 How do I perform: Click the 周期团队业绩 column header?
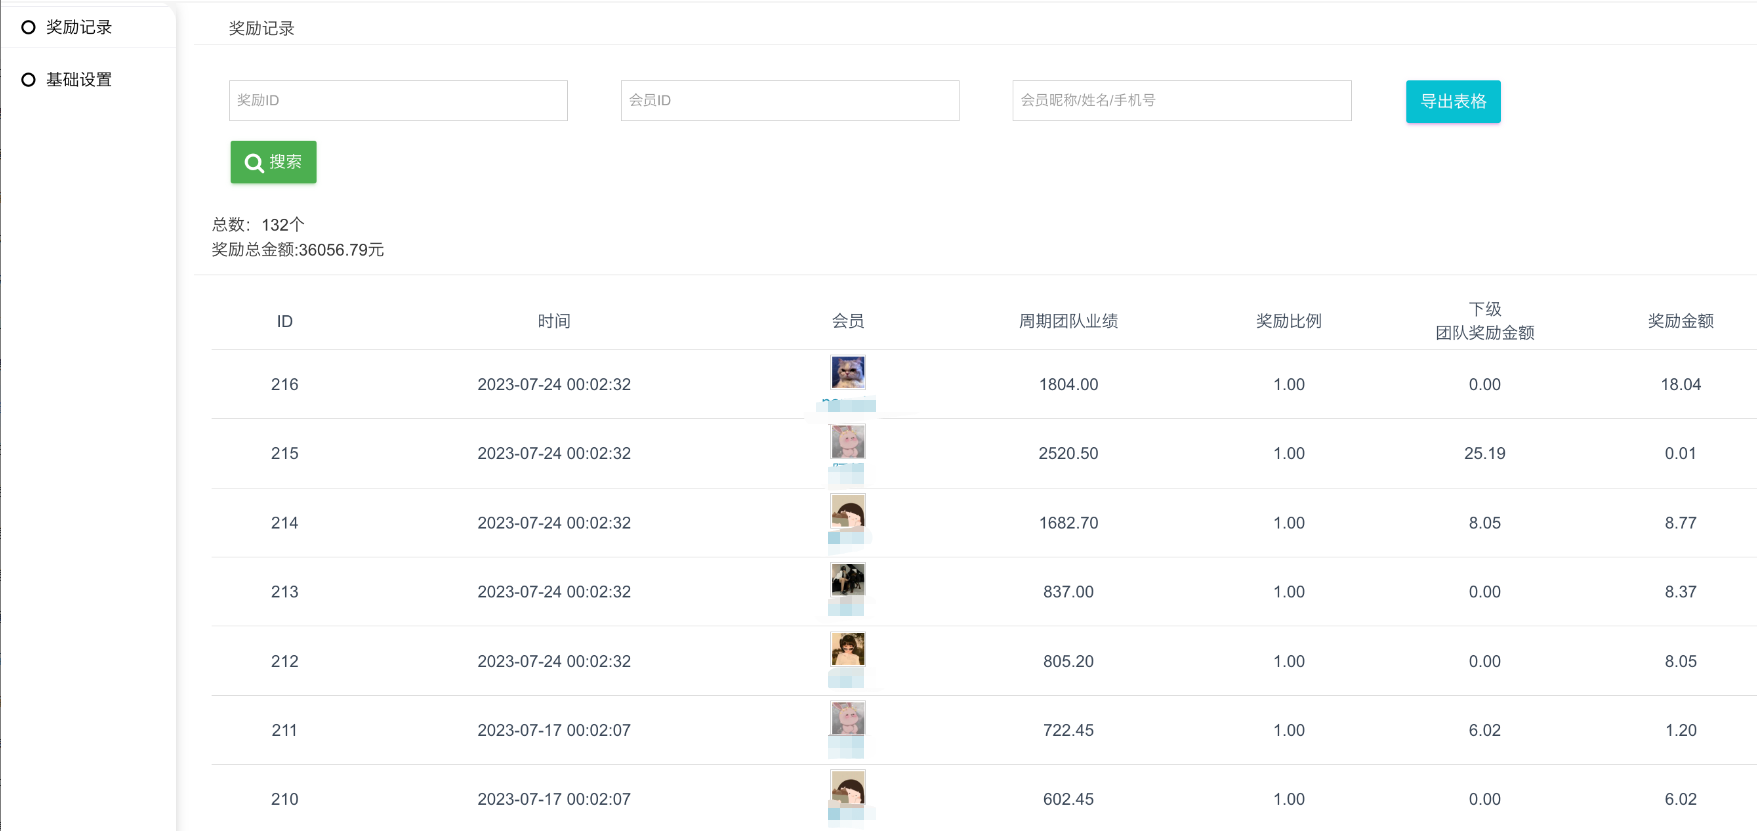coord(1068,321)
